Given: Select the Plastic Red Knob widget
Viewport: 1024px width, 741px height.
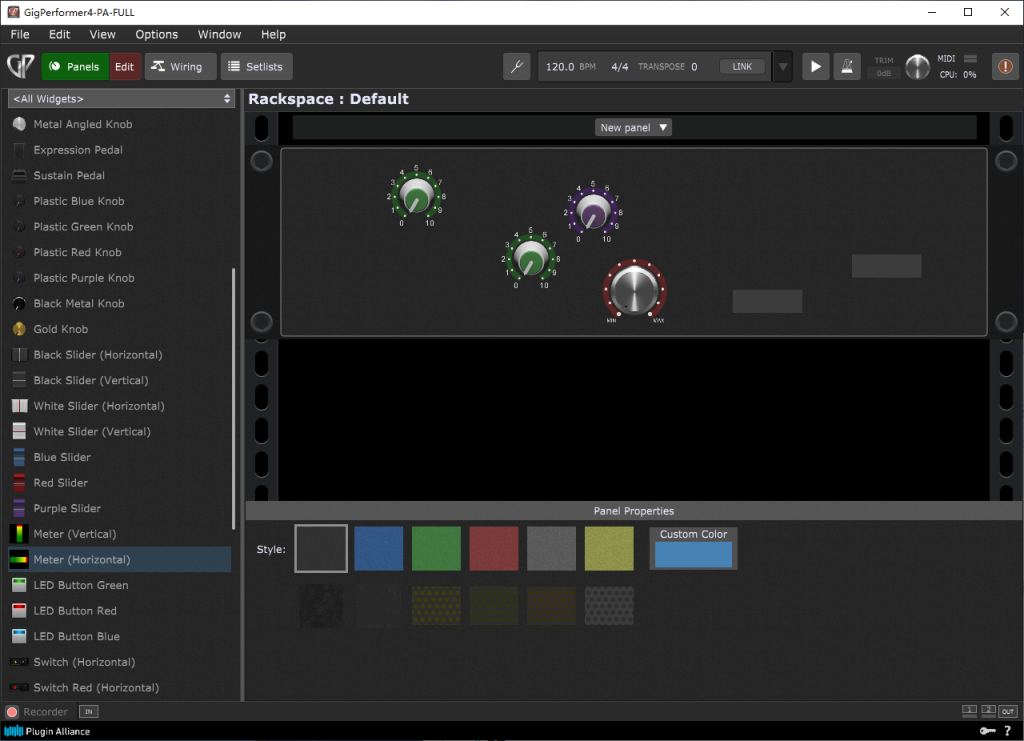Looking at the screenshot, I should pos(121,252).
